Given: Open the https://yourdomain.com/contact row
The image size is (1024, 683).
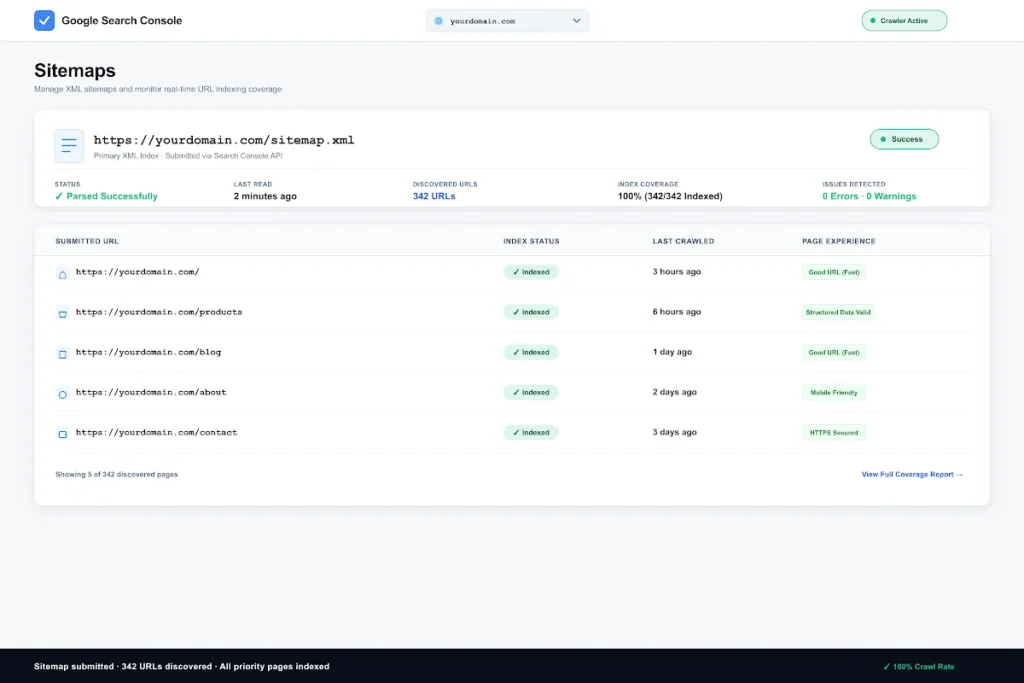Looking at the screenshot, I should point(511,432).
